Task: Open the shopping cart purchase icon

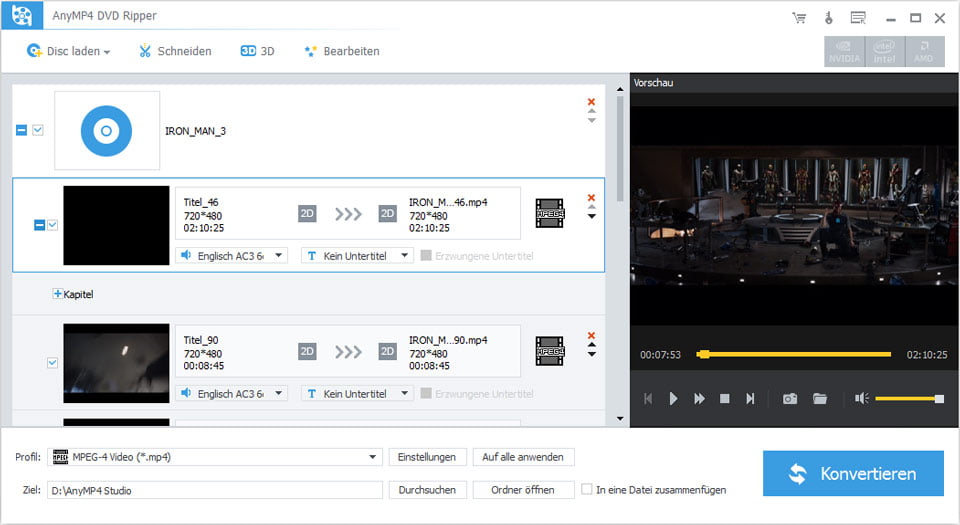Action: click(x=799, y=18)
